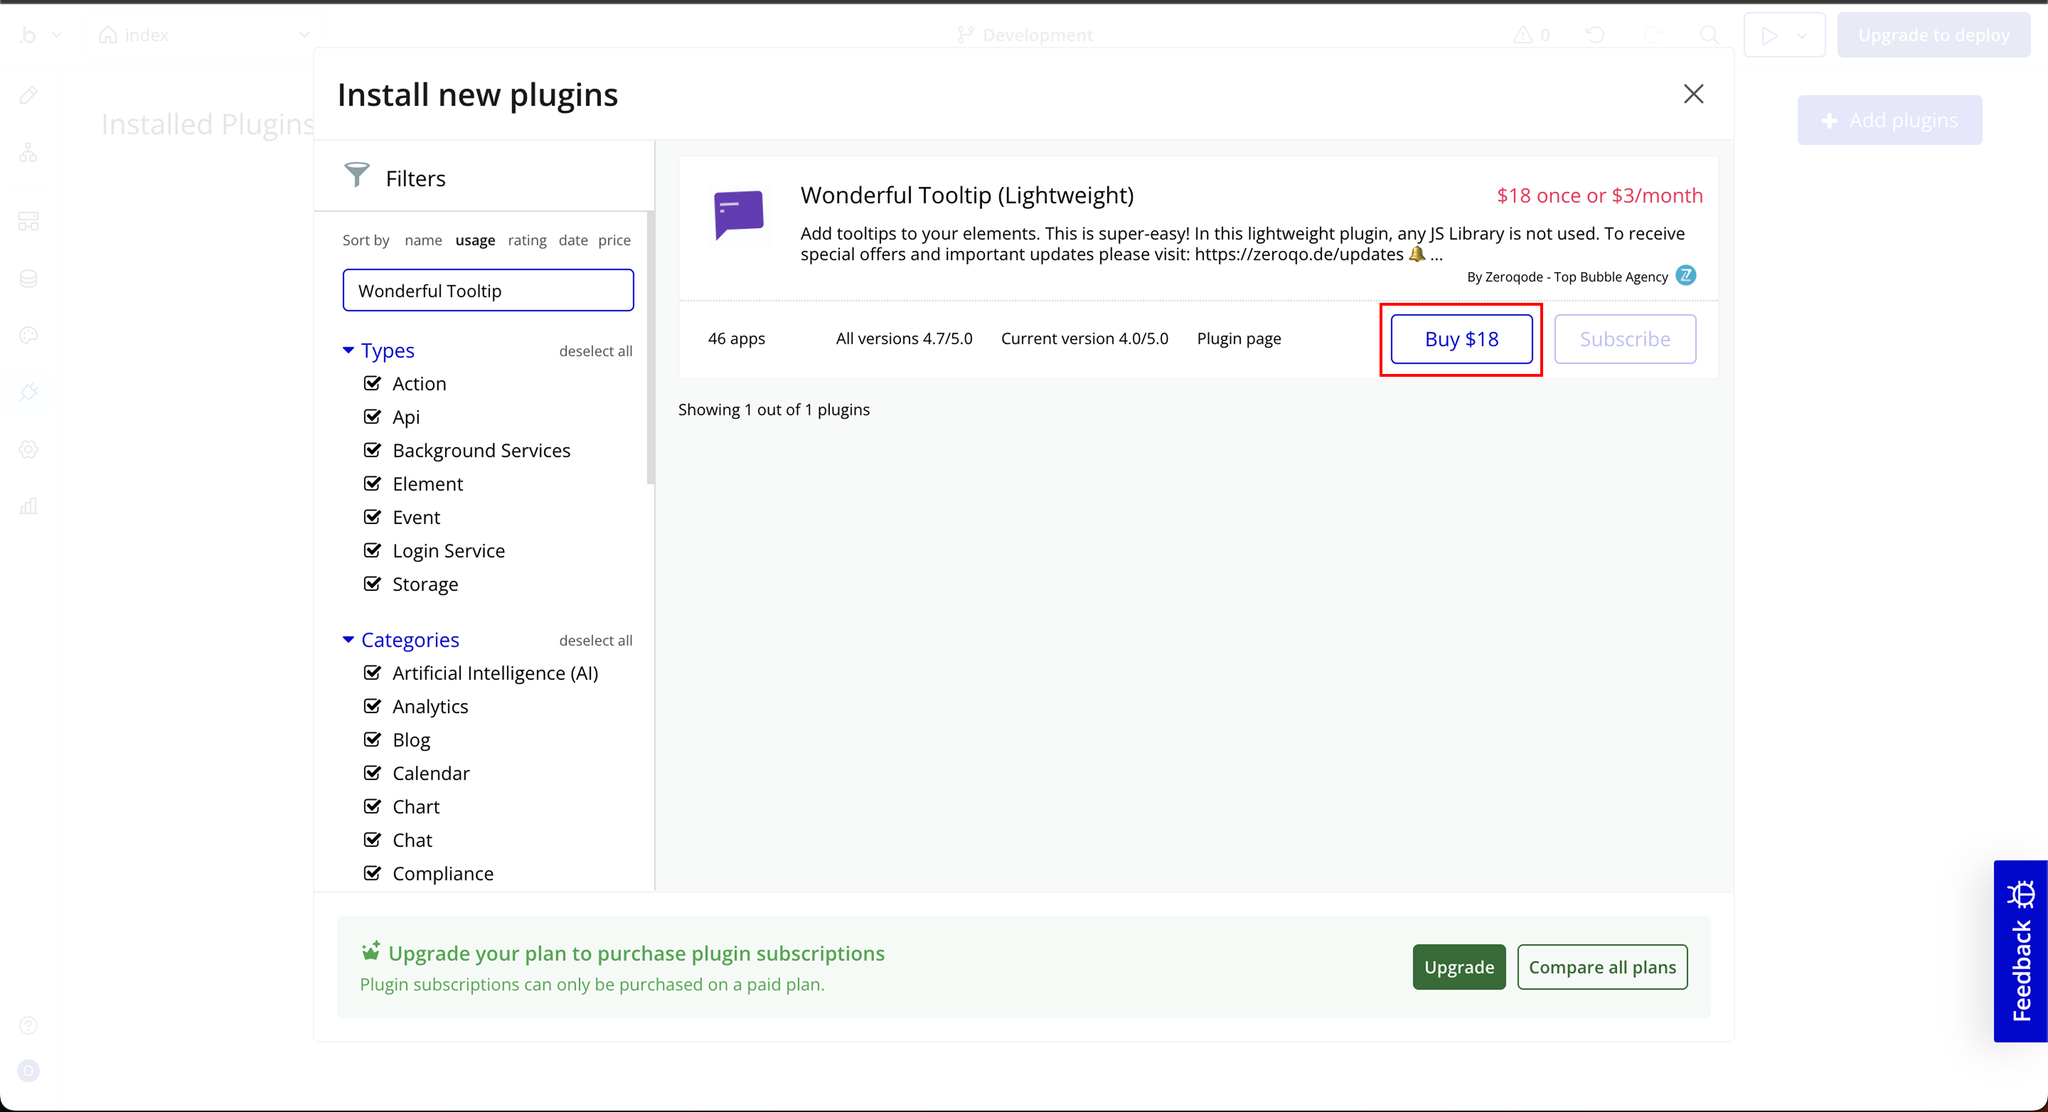
Task: Uncheck the Action type checkbox
Action: coord(372,383)
